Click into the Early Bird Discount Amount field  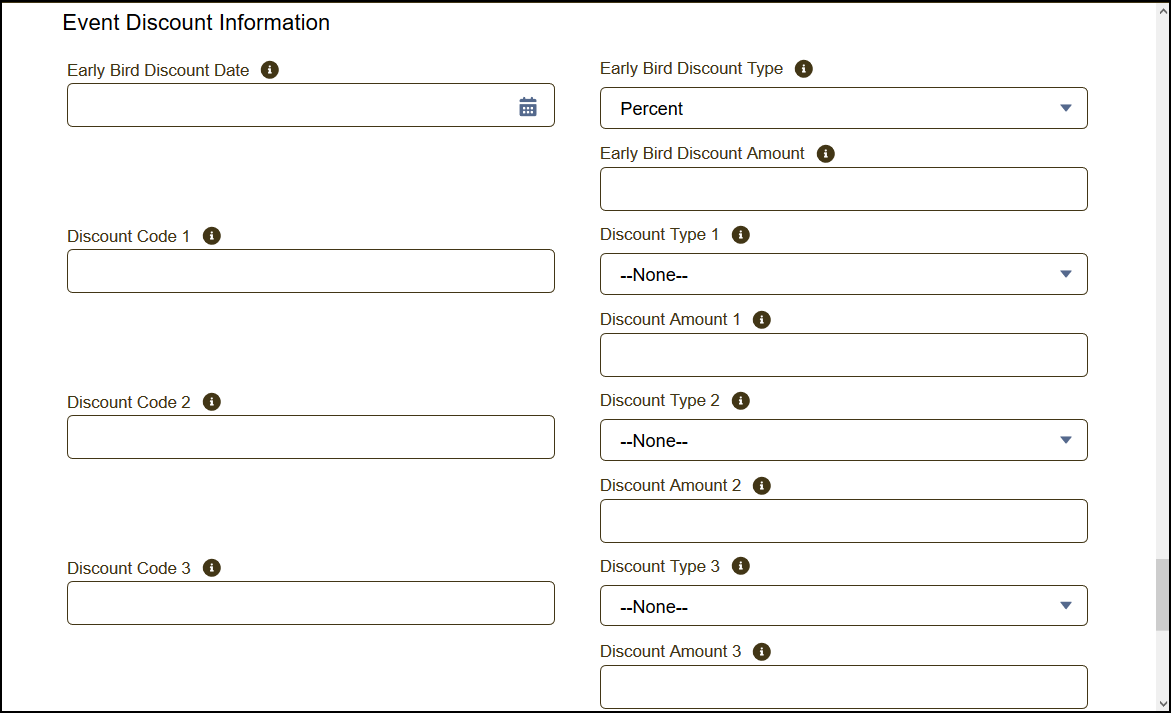[x=843, y=189]
